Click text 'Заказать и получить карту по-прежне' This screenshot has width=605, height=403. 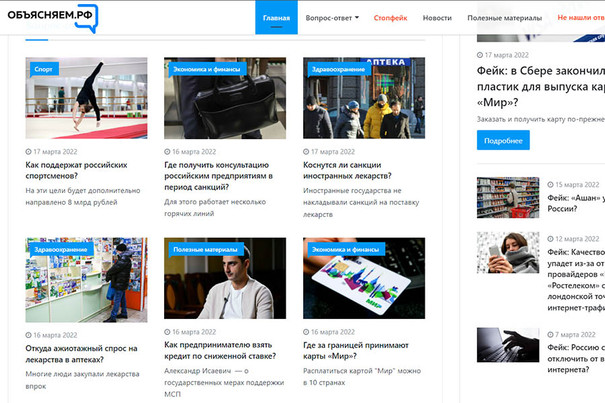tap(541, 119)
